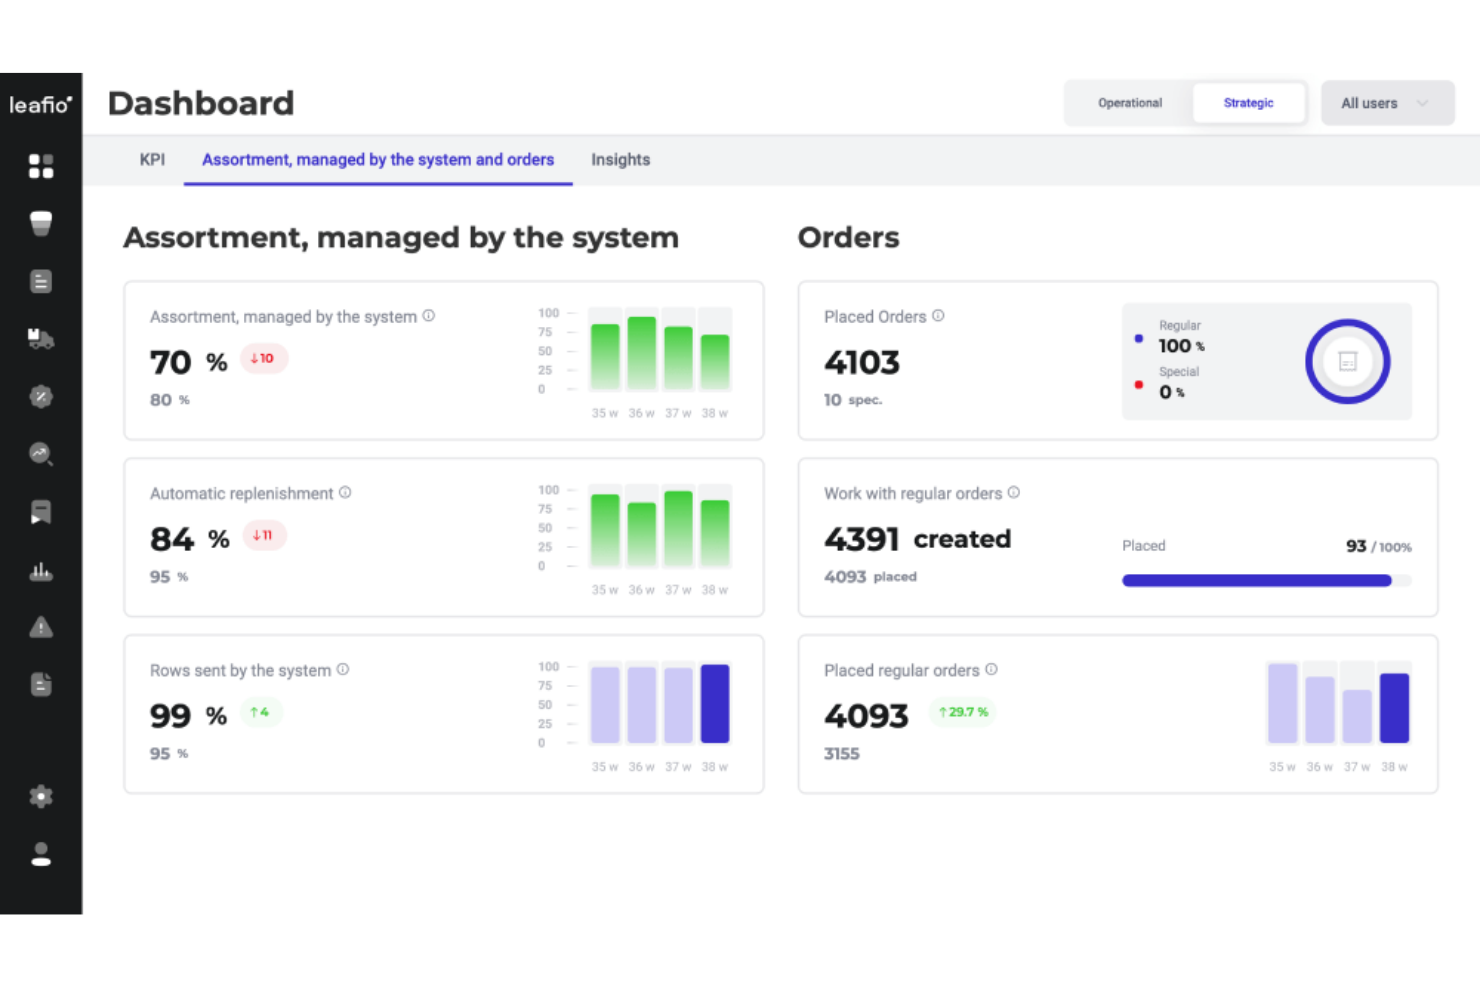Viewport: 1480px width, 987px height.
Task: Click the info icon beside Placed Orders
Action: tap(938, 315)
